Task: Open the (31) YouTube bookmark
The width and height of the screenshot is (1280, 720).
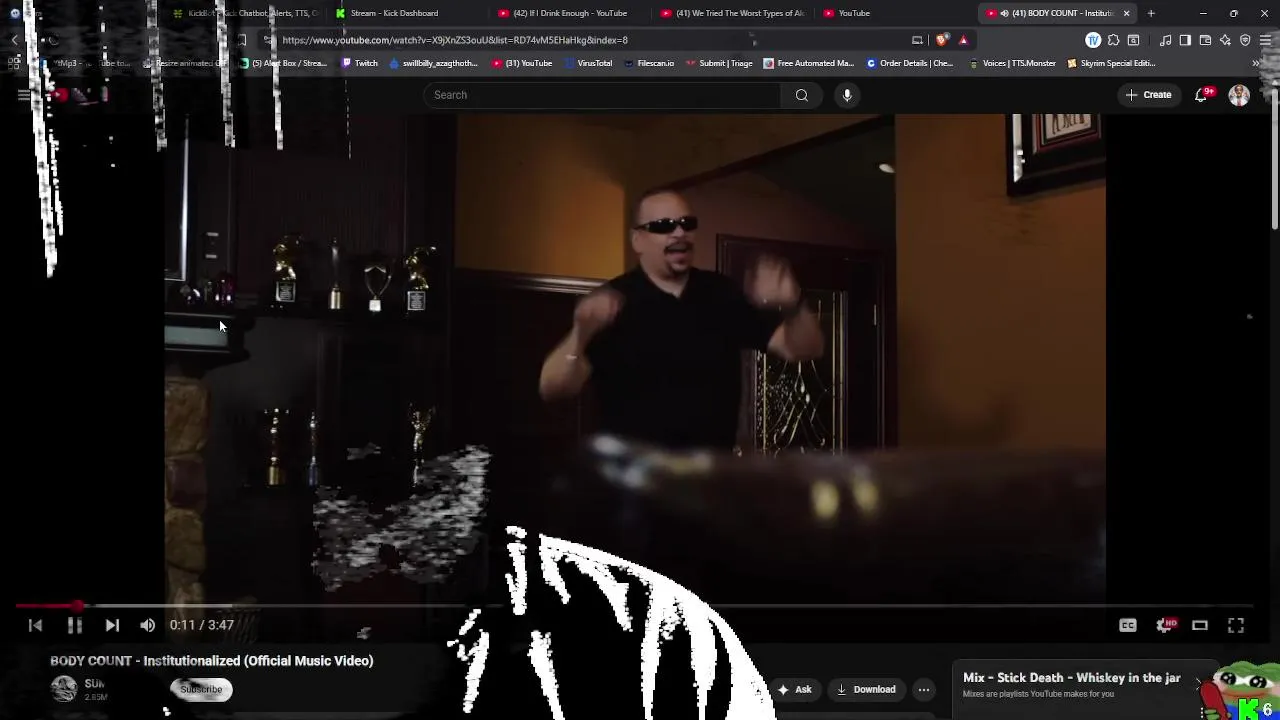Action: [522, 63]
